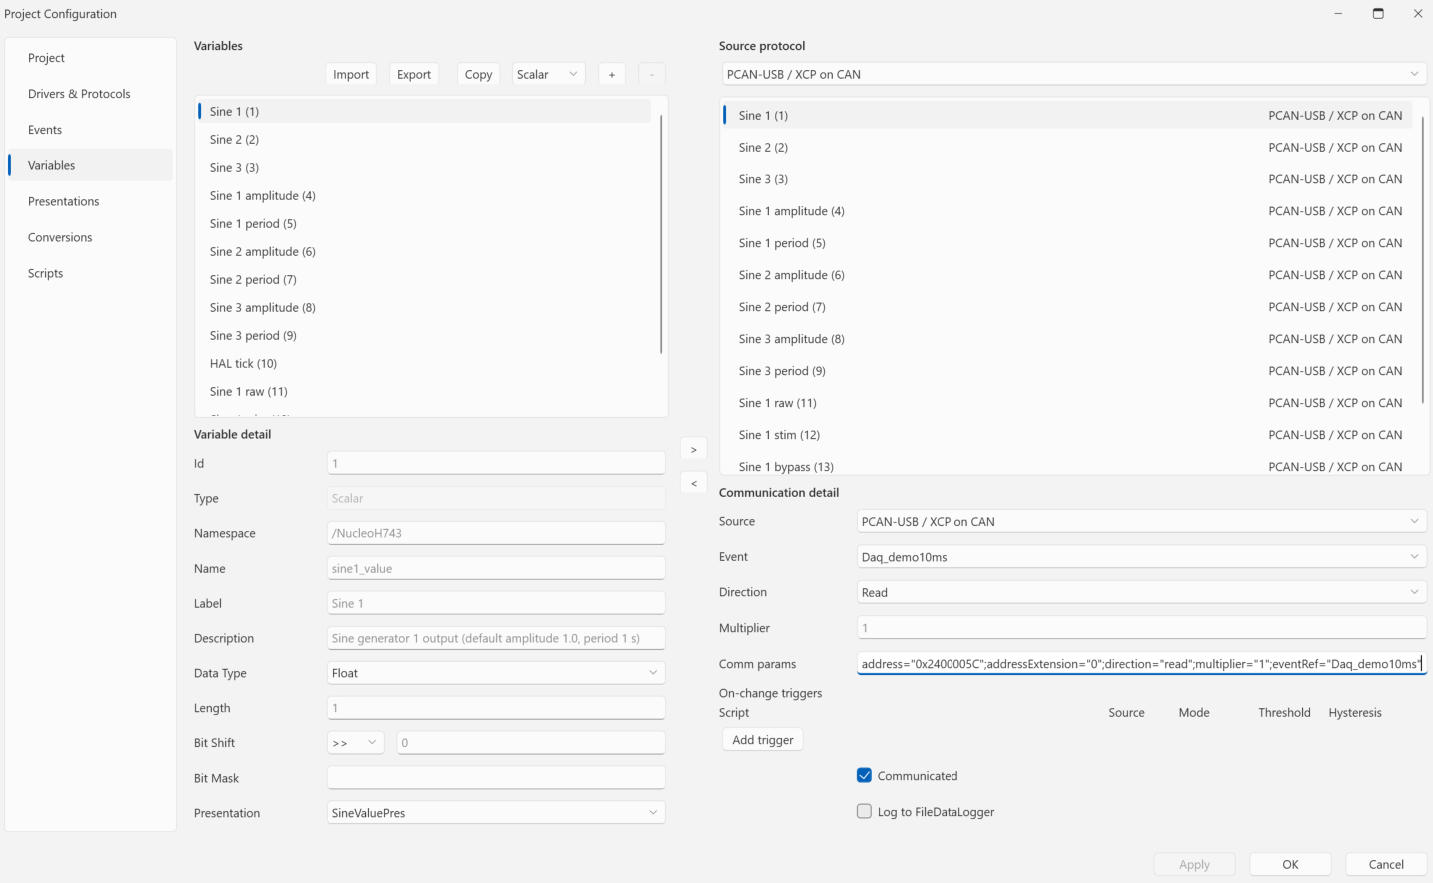This screenshot has width=1433, height=883.
Task: Expand the Presentation dropdown
Action: click(x=496, y=813)
